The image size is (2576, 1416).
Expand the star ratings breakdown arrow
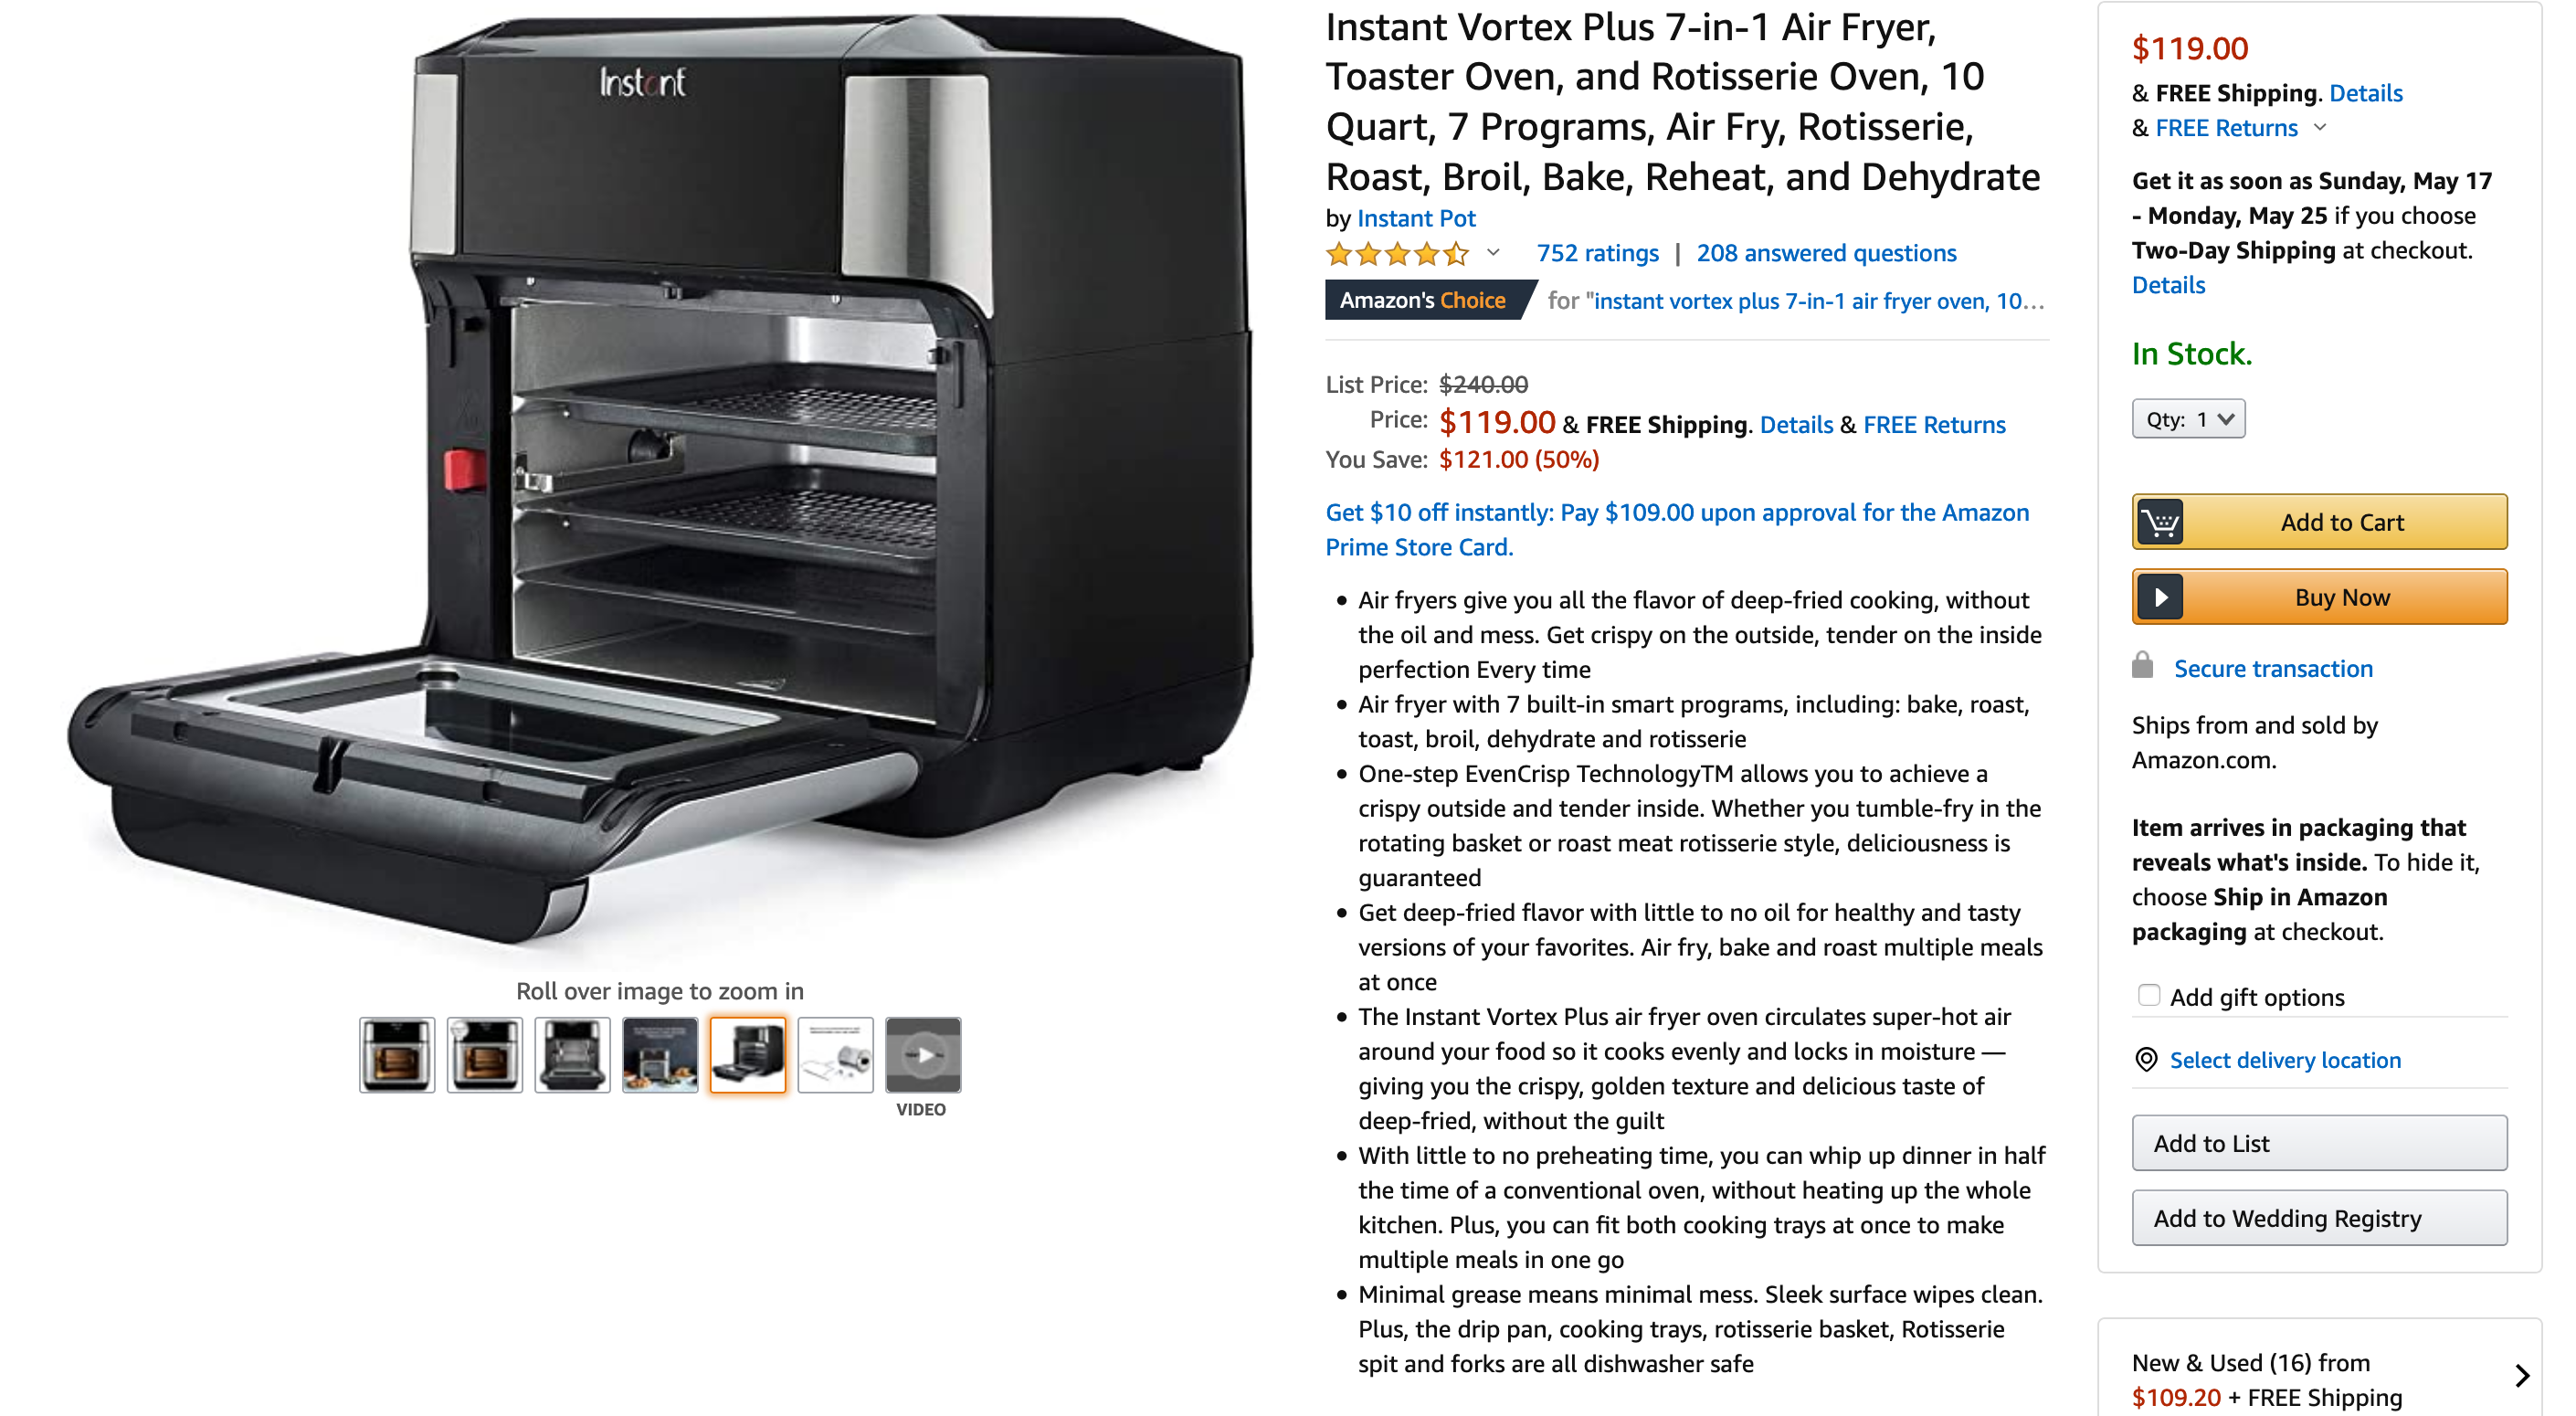pos(1493,253)
